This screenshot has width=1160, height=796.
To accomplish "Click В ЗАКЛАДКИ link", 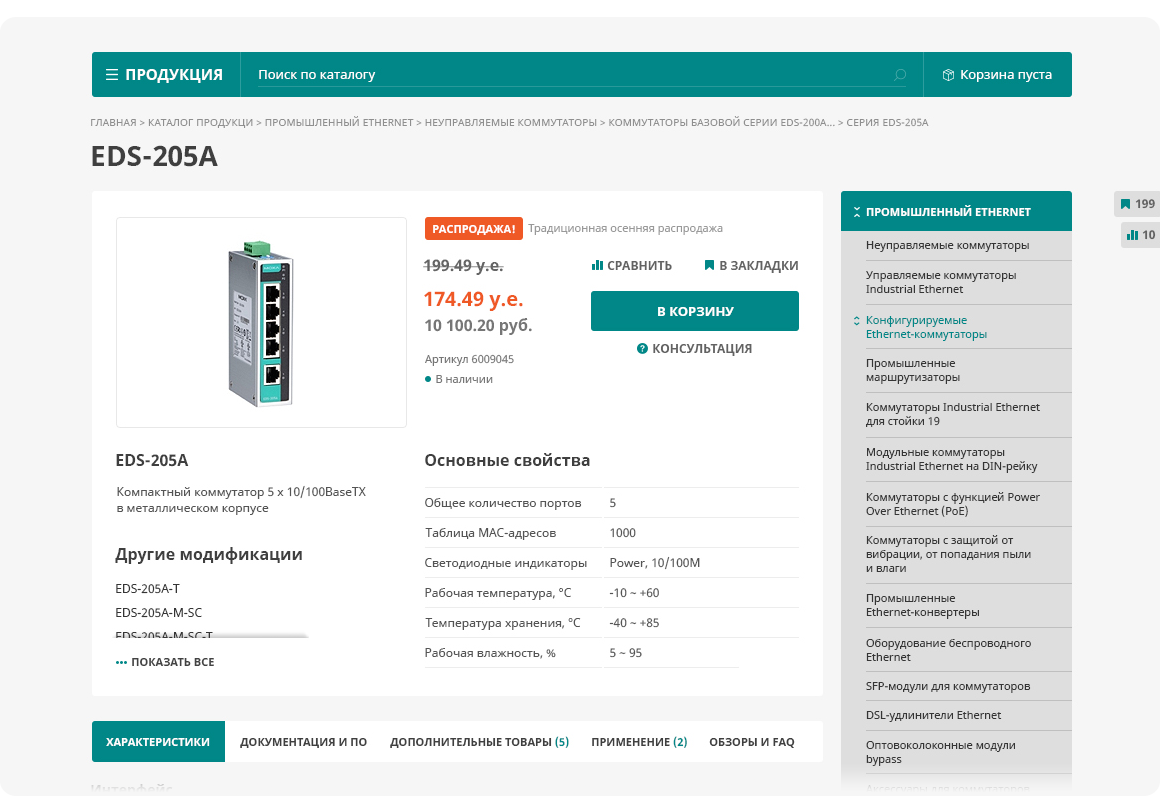I will 752,266.
